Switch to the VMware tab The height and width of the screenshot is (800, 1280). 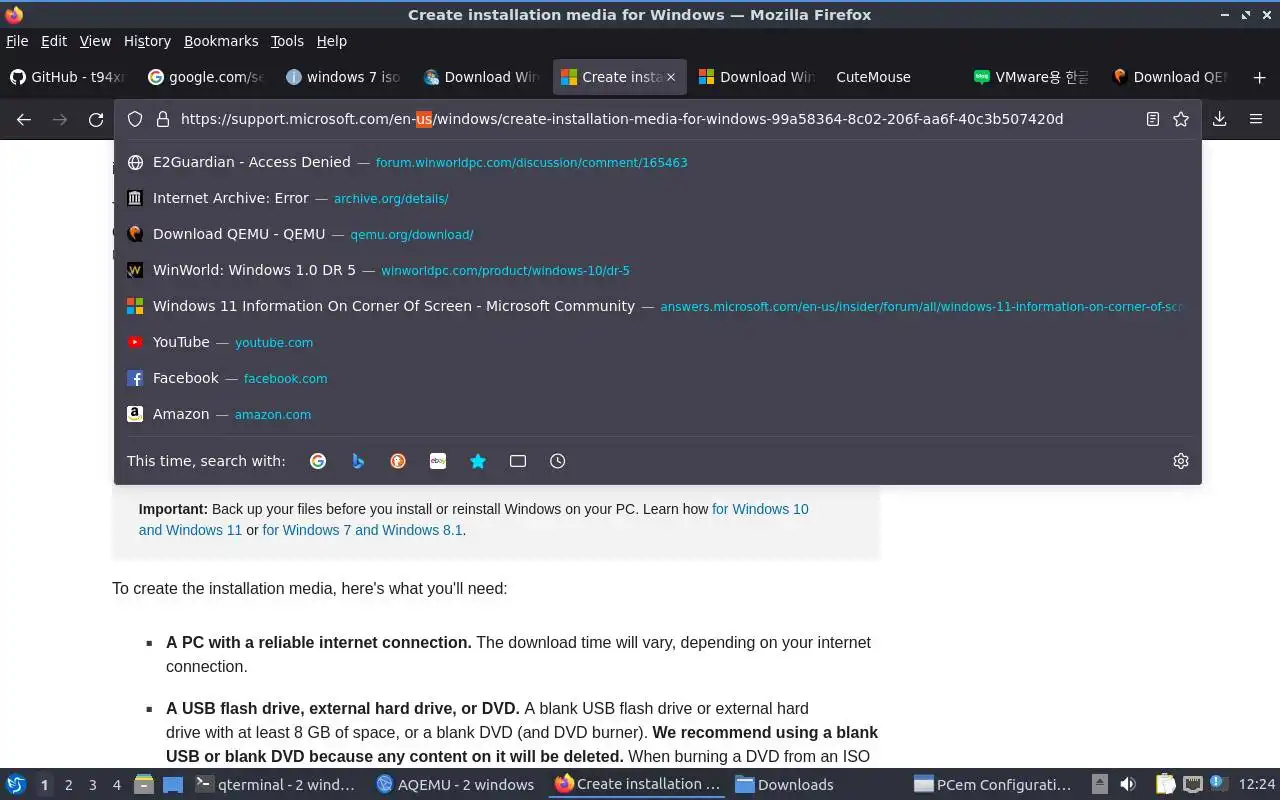(1033, 77)
